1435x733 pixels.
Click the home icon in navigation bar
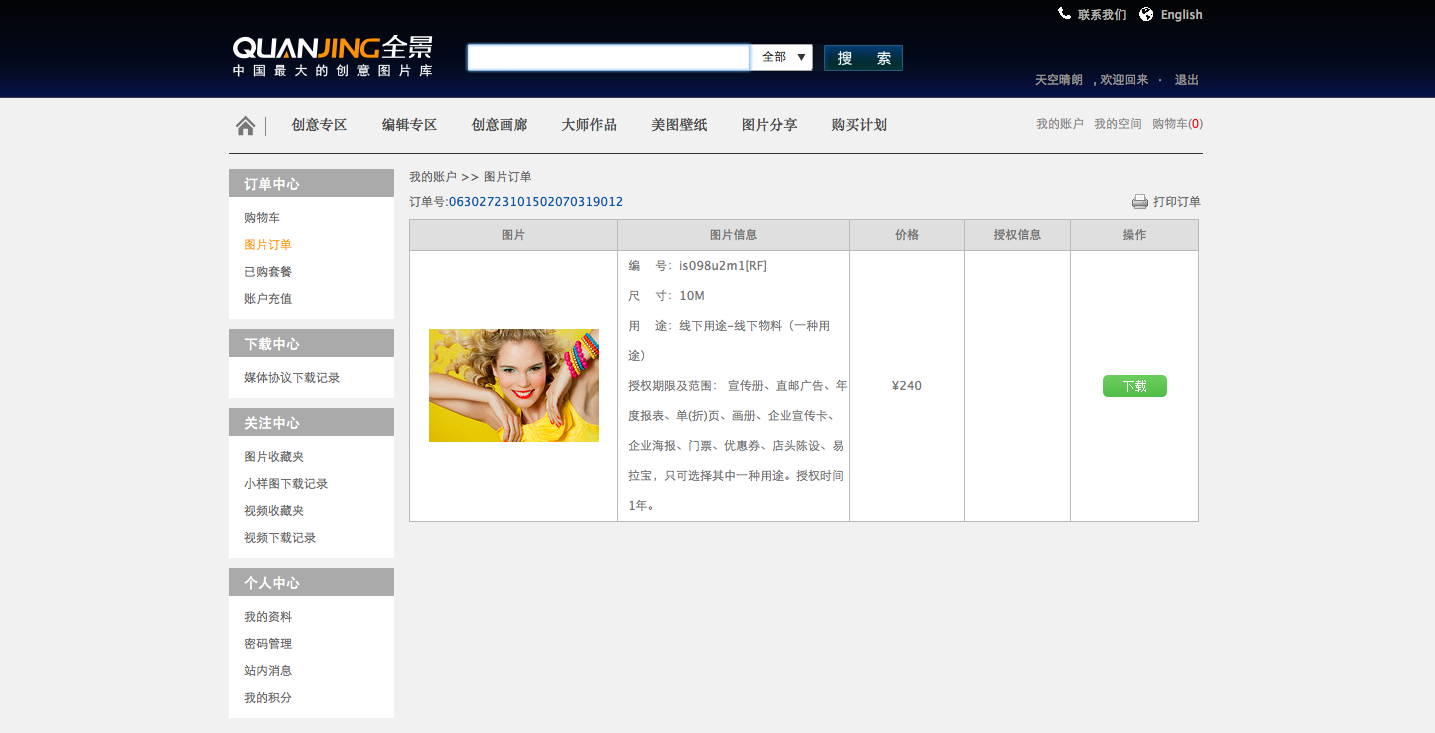245,125
